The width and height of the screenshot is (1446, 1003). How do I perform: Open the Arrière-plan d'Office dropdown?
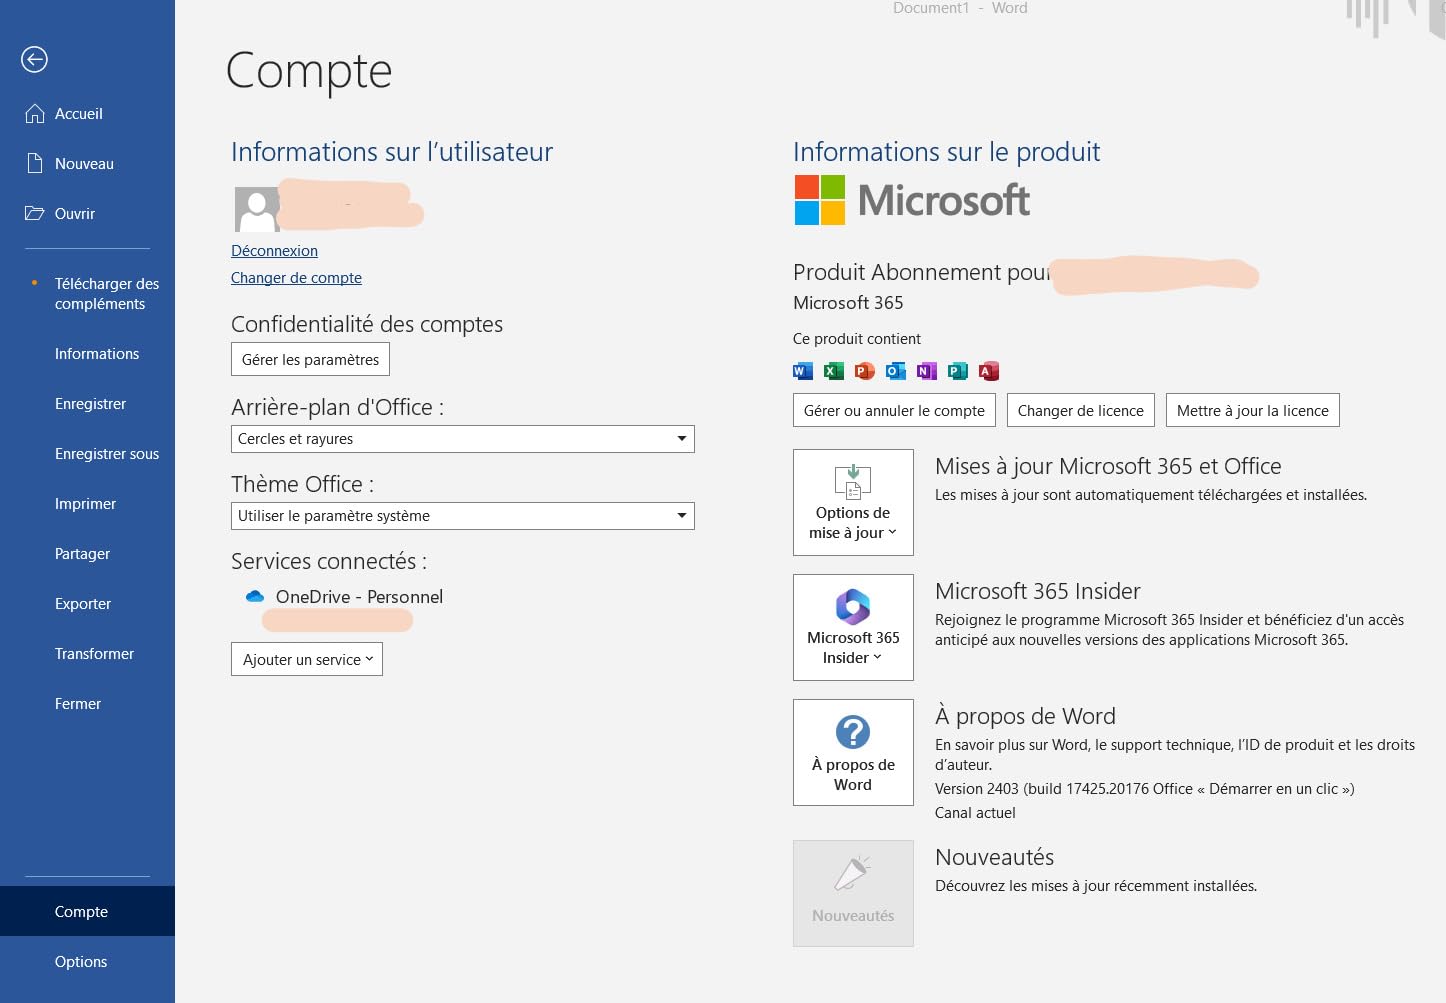[462, 439]
